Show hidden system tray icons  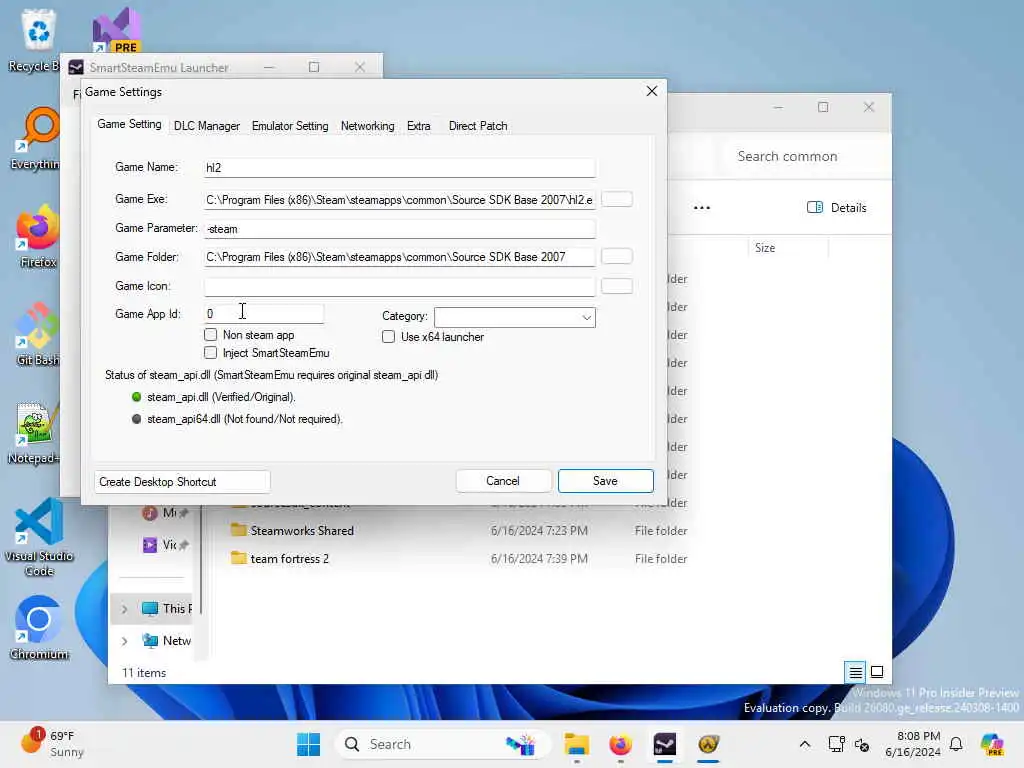coord(805,744)
